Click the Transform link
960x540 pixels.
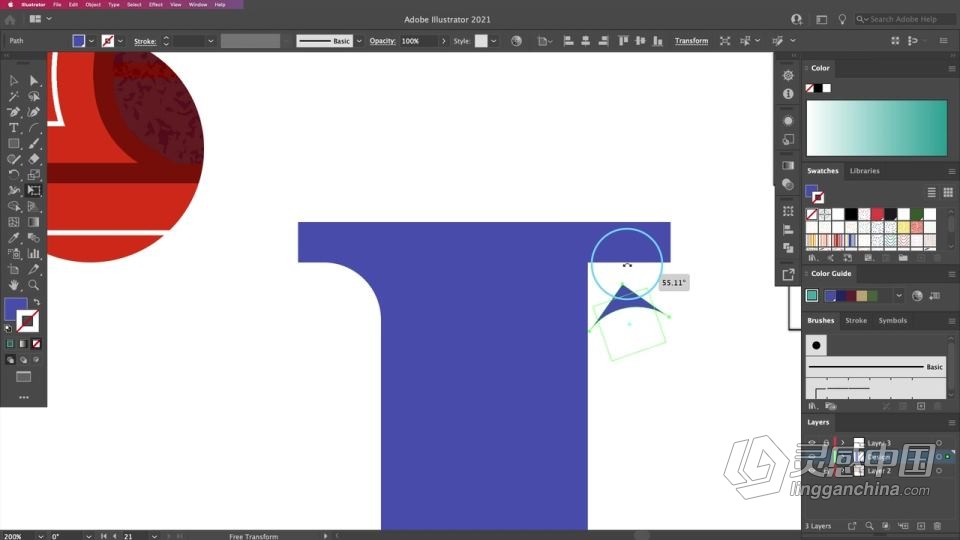[x=691, y=41]
